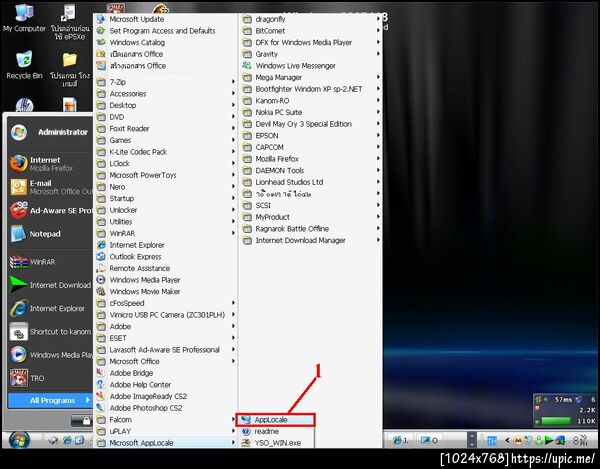
Task: Expand the DAEMON Tools submenu
Action: (x=311, y=170)
